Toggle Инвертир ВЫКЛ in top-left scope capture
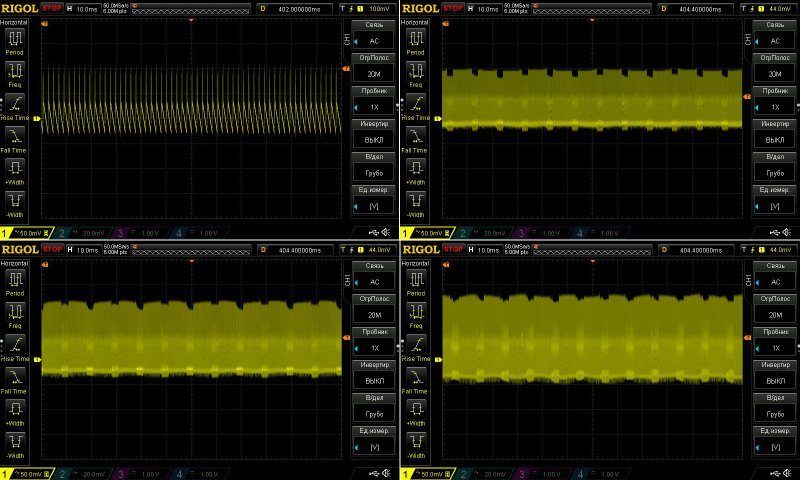This screenshot has height=480, width=800. coord(373,134)
